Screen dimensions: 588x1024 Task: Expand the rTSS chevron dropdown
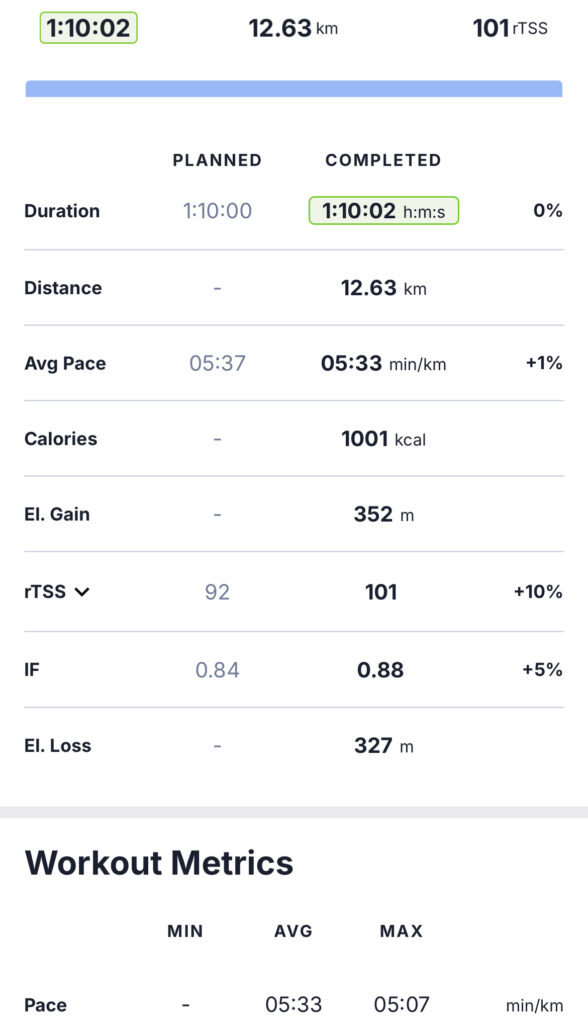[82, 592]
